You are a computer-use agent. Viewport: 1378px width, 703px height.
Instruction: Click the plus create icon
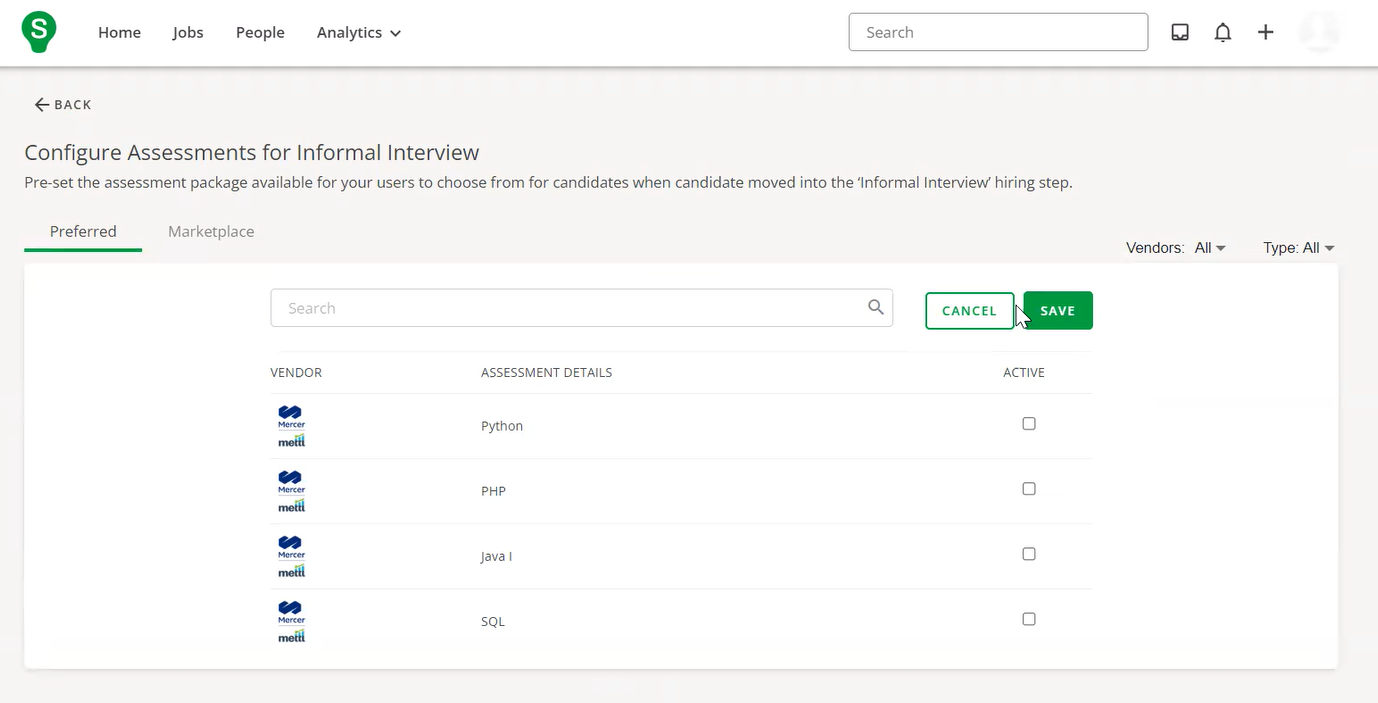point(1265,32)
